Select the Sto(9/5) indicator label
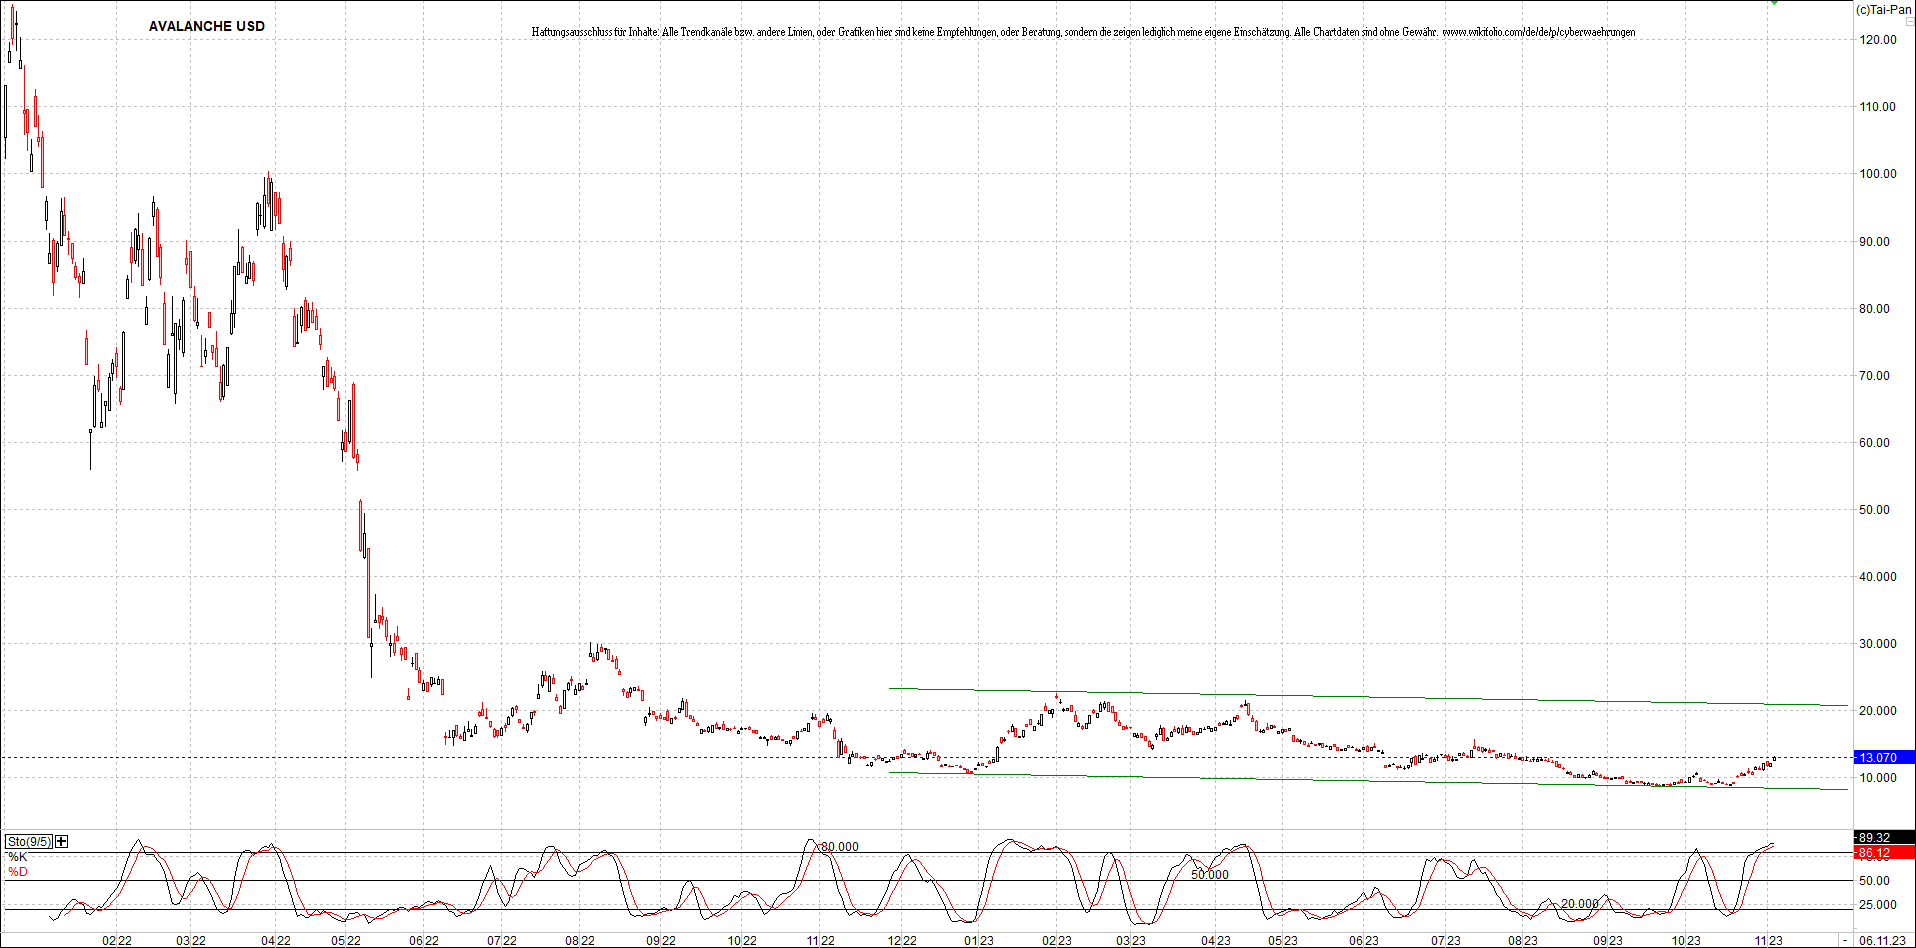1916x948 pixels. point(27,842)
